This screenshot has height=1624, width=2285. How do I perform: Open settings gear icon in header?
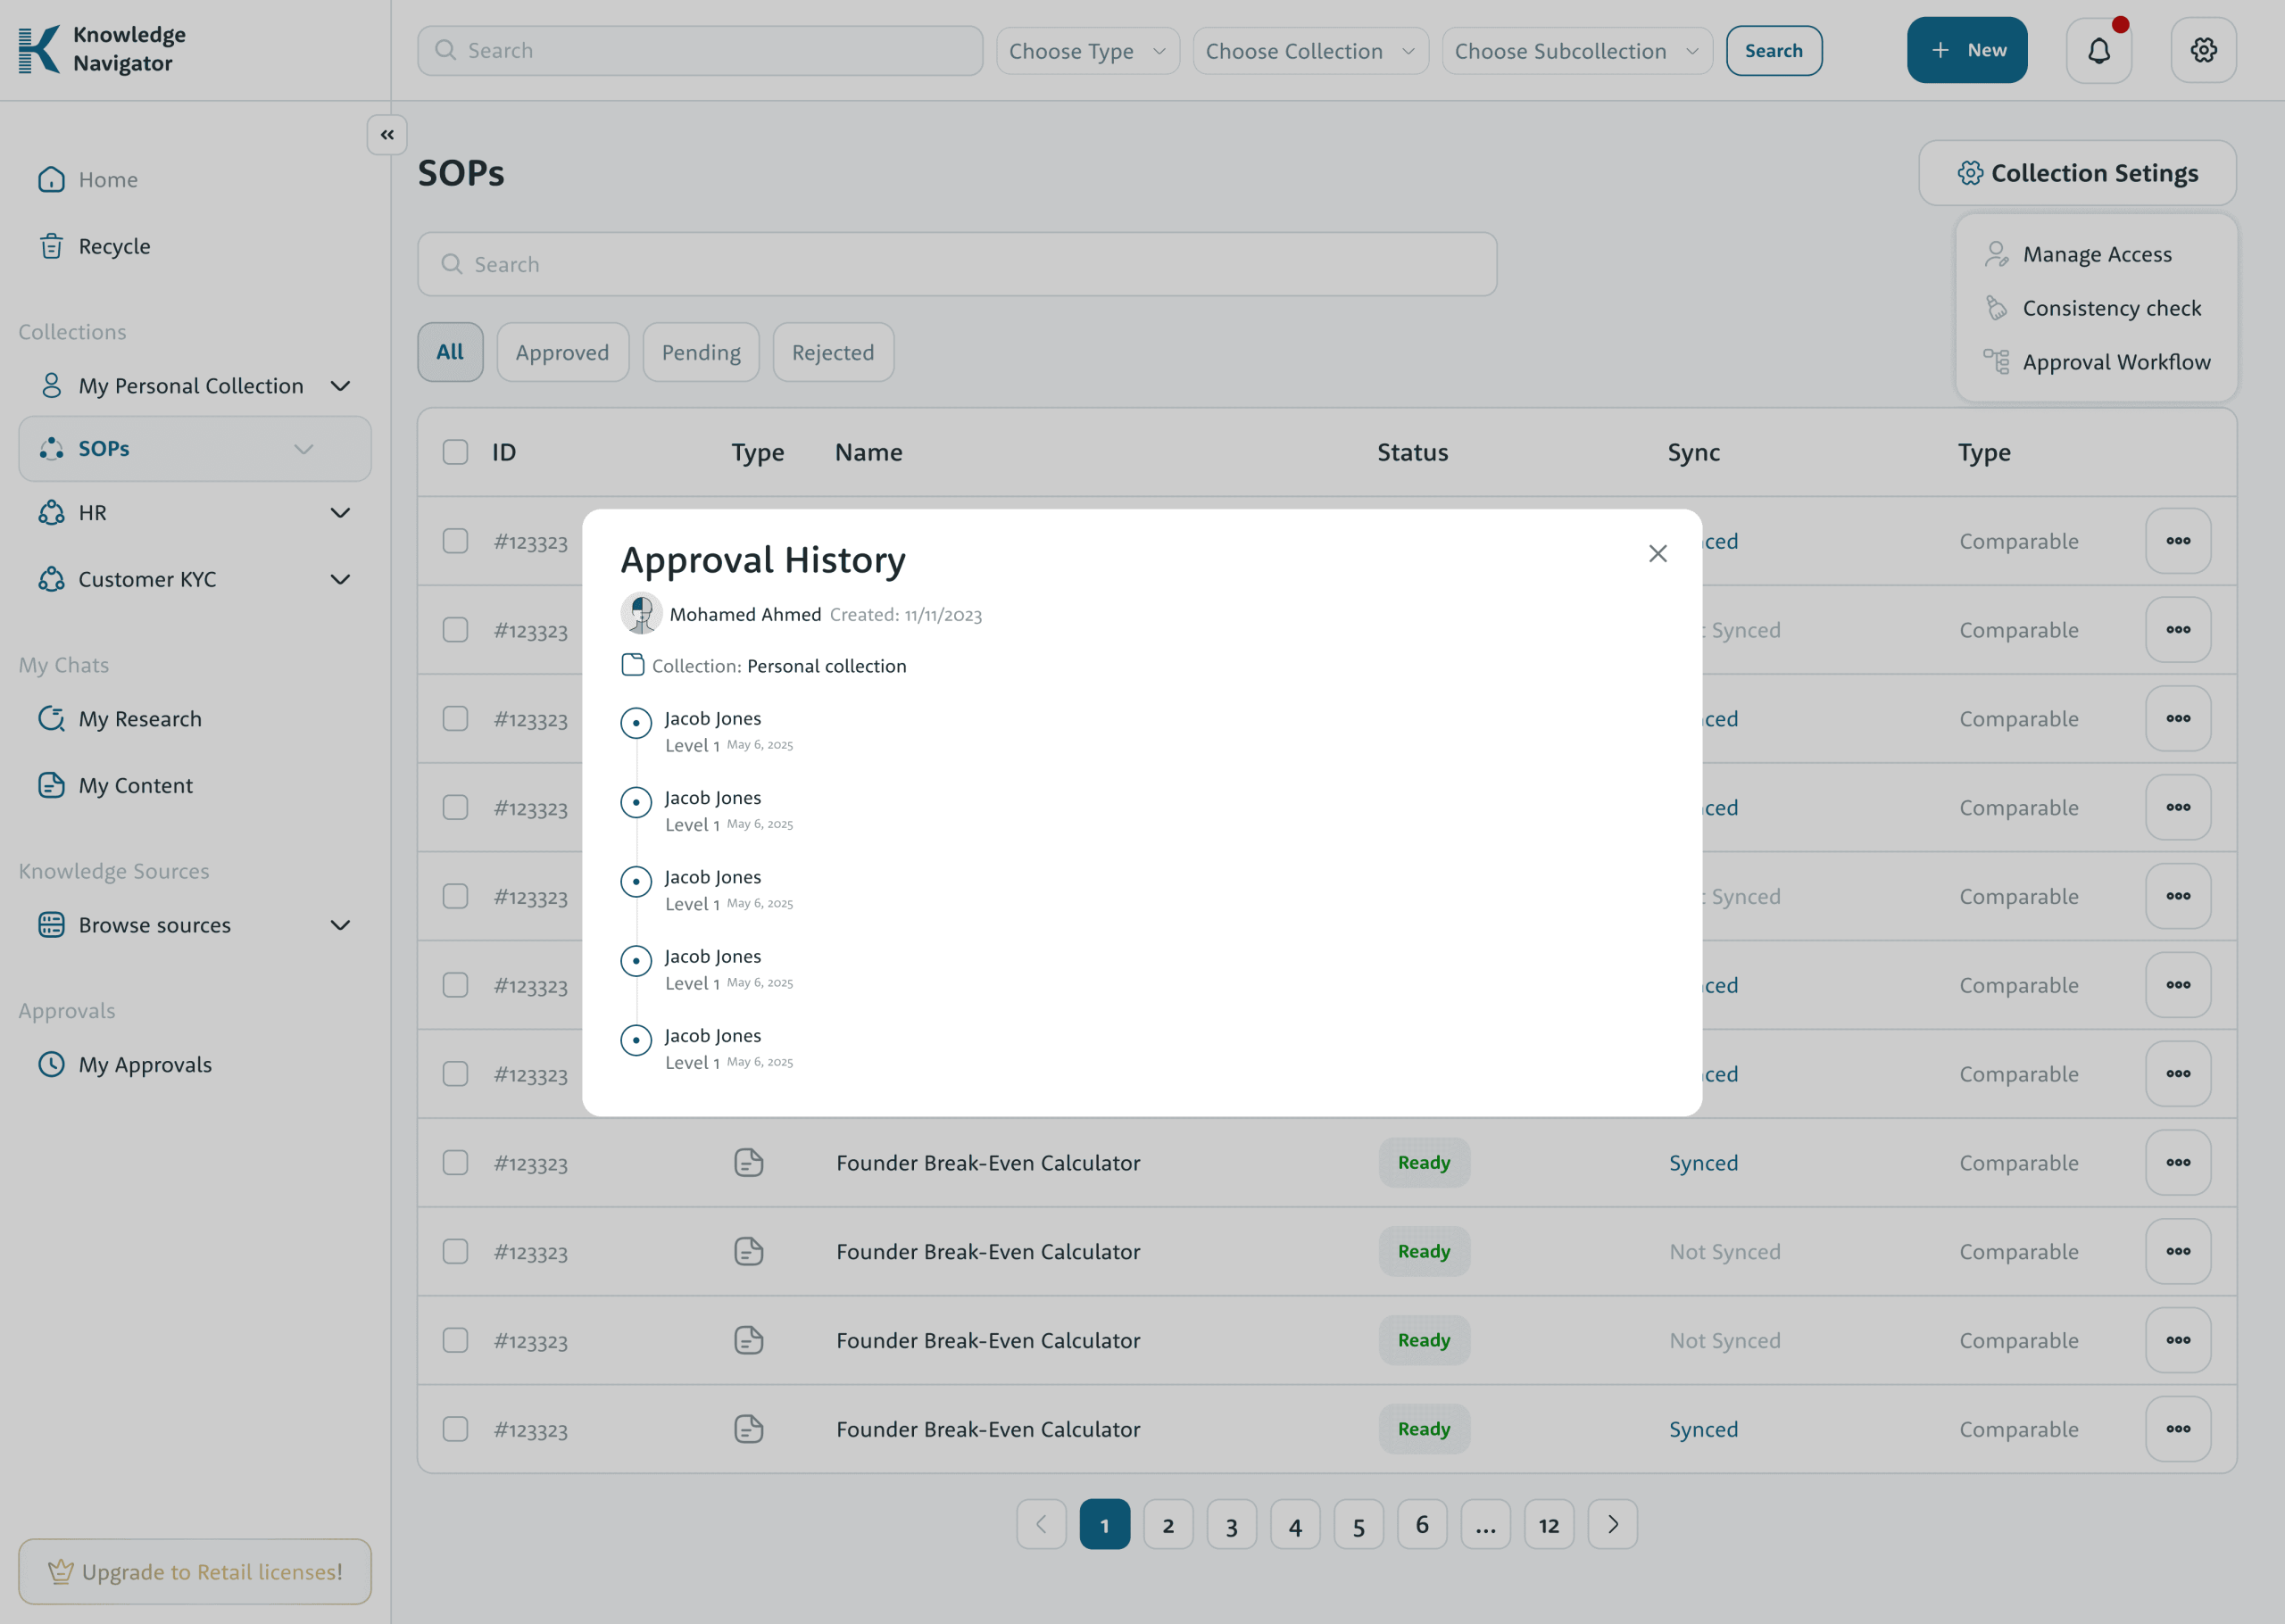coord(2203,50)
